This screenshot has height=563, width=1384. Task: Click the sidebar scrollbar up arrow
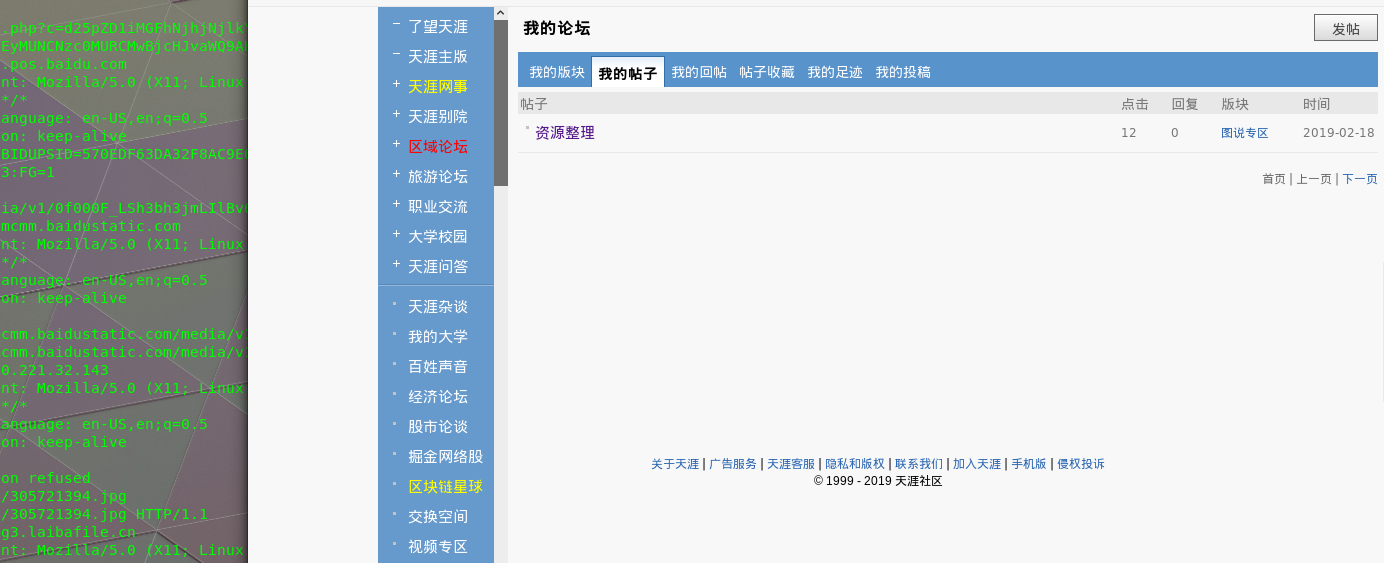pyautogui.click(x=501, y=13)
